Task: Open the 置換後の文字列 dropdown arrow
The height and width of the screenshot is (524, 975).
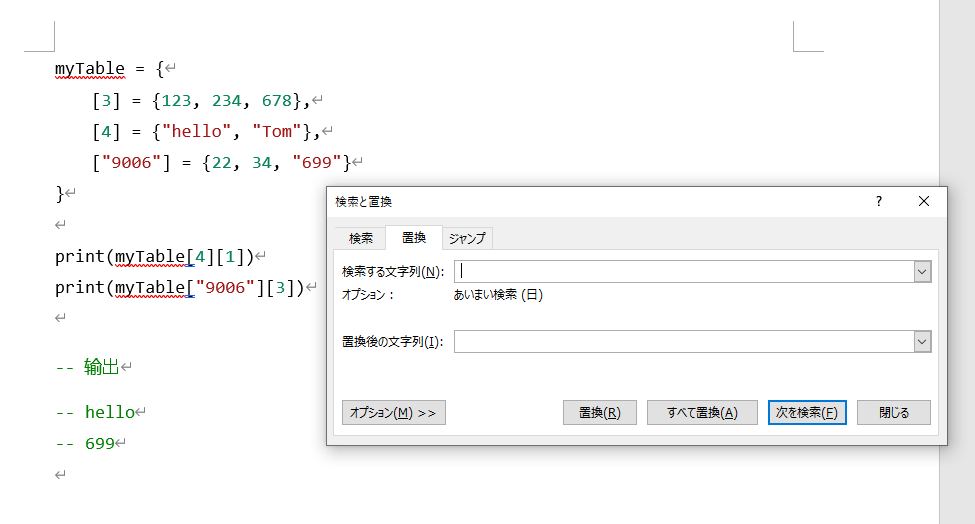Action: [922, 342]
